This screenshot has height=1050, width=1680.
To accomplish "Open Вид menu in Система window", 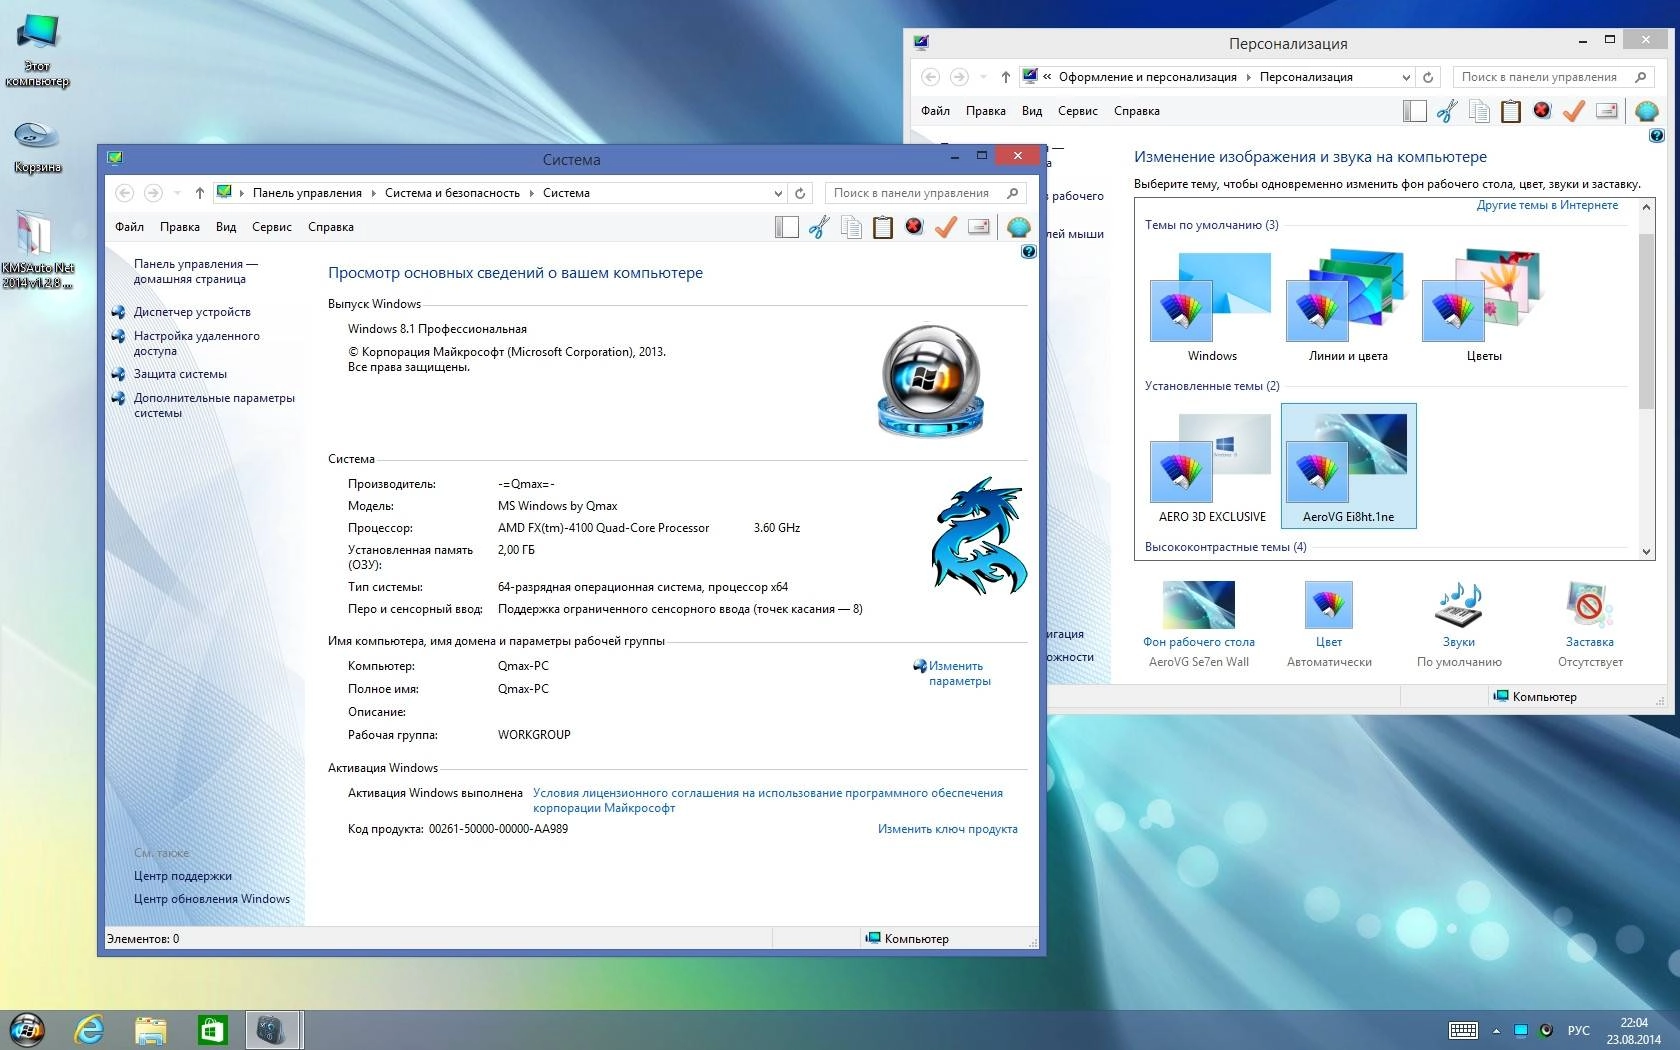I will tap(226, 227).
